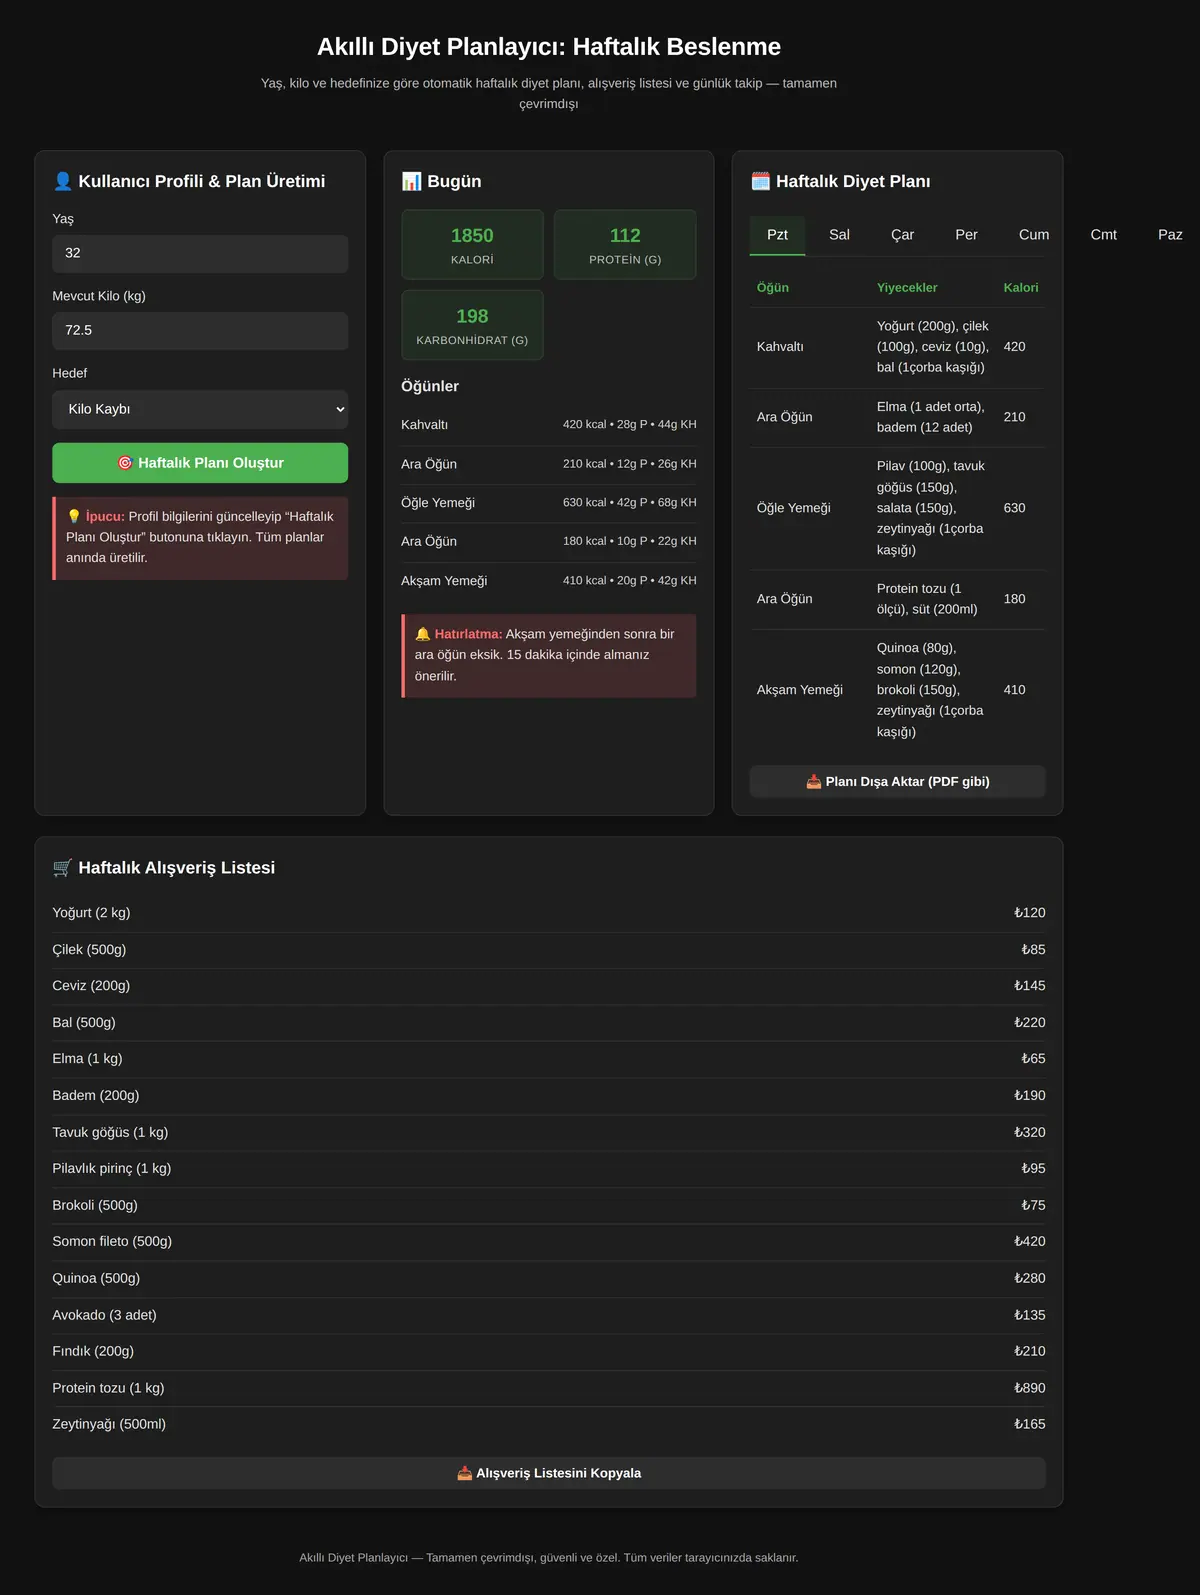Select the Protein tozu (1 kg) item
The image size is (1200, 1595).
pos(549,1388)
